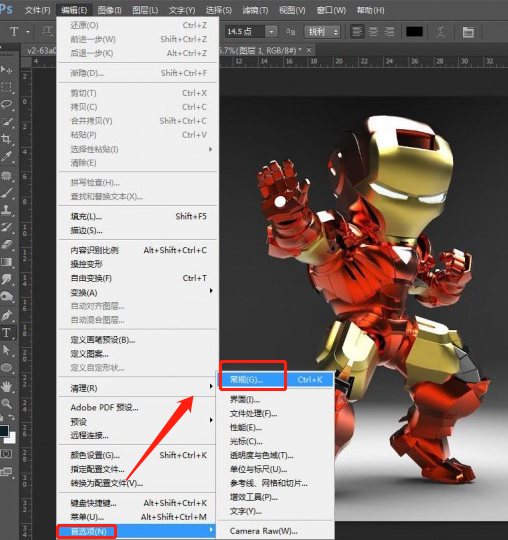Align text right

coord(390,32)
